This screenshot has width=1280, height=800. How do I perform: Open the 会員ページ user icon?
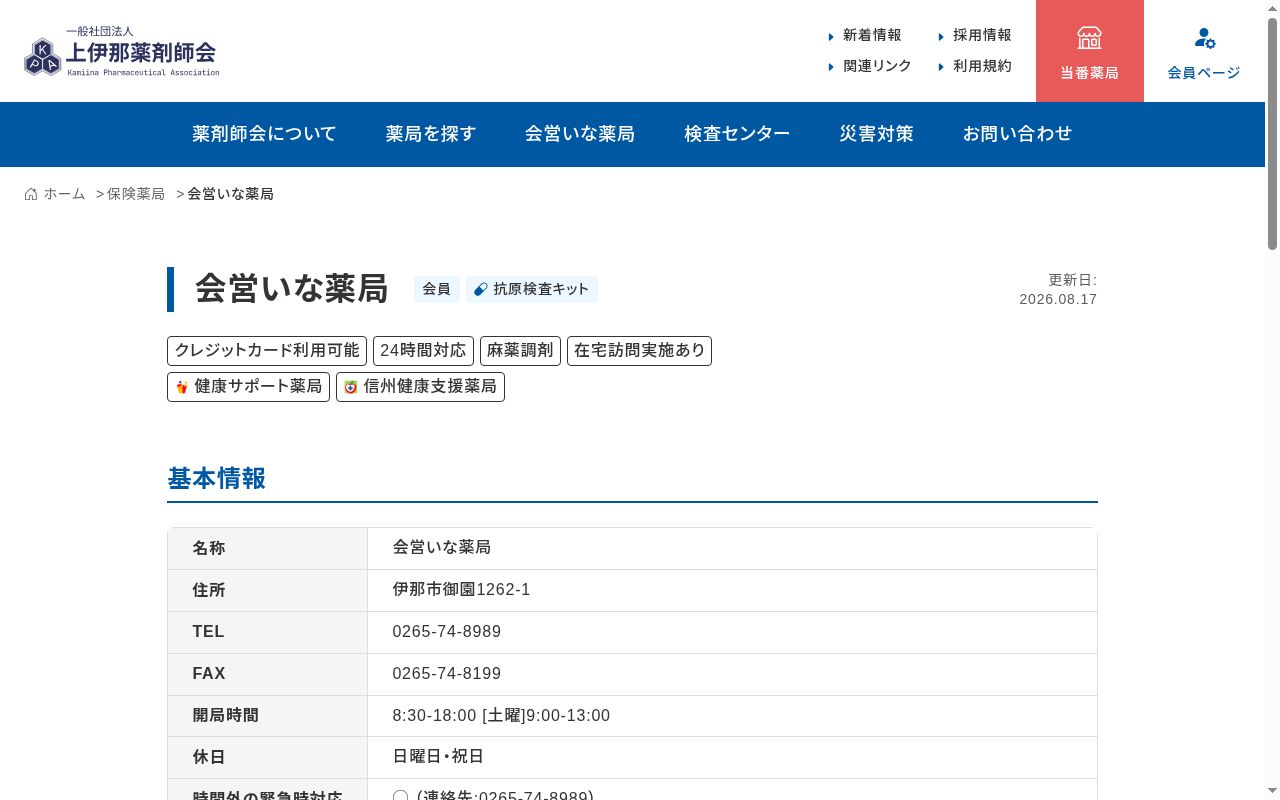point(1204,38)
